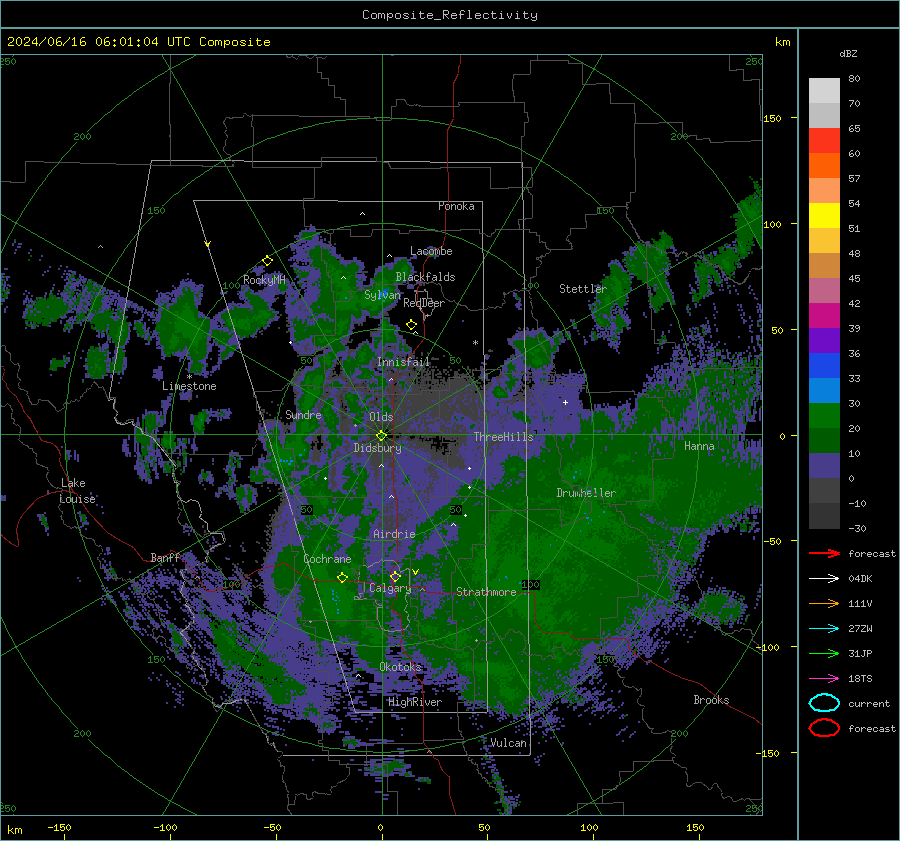Click the Banff label
Screen dimensions: 900x841
(x=165, y=558)
